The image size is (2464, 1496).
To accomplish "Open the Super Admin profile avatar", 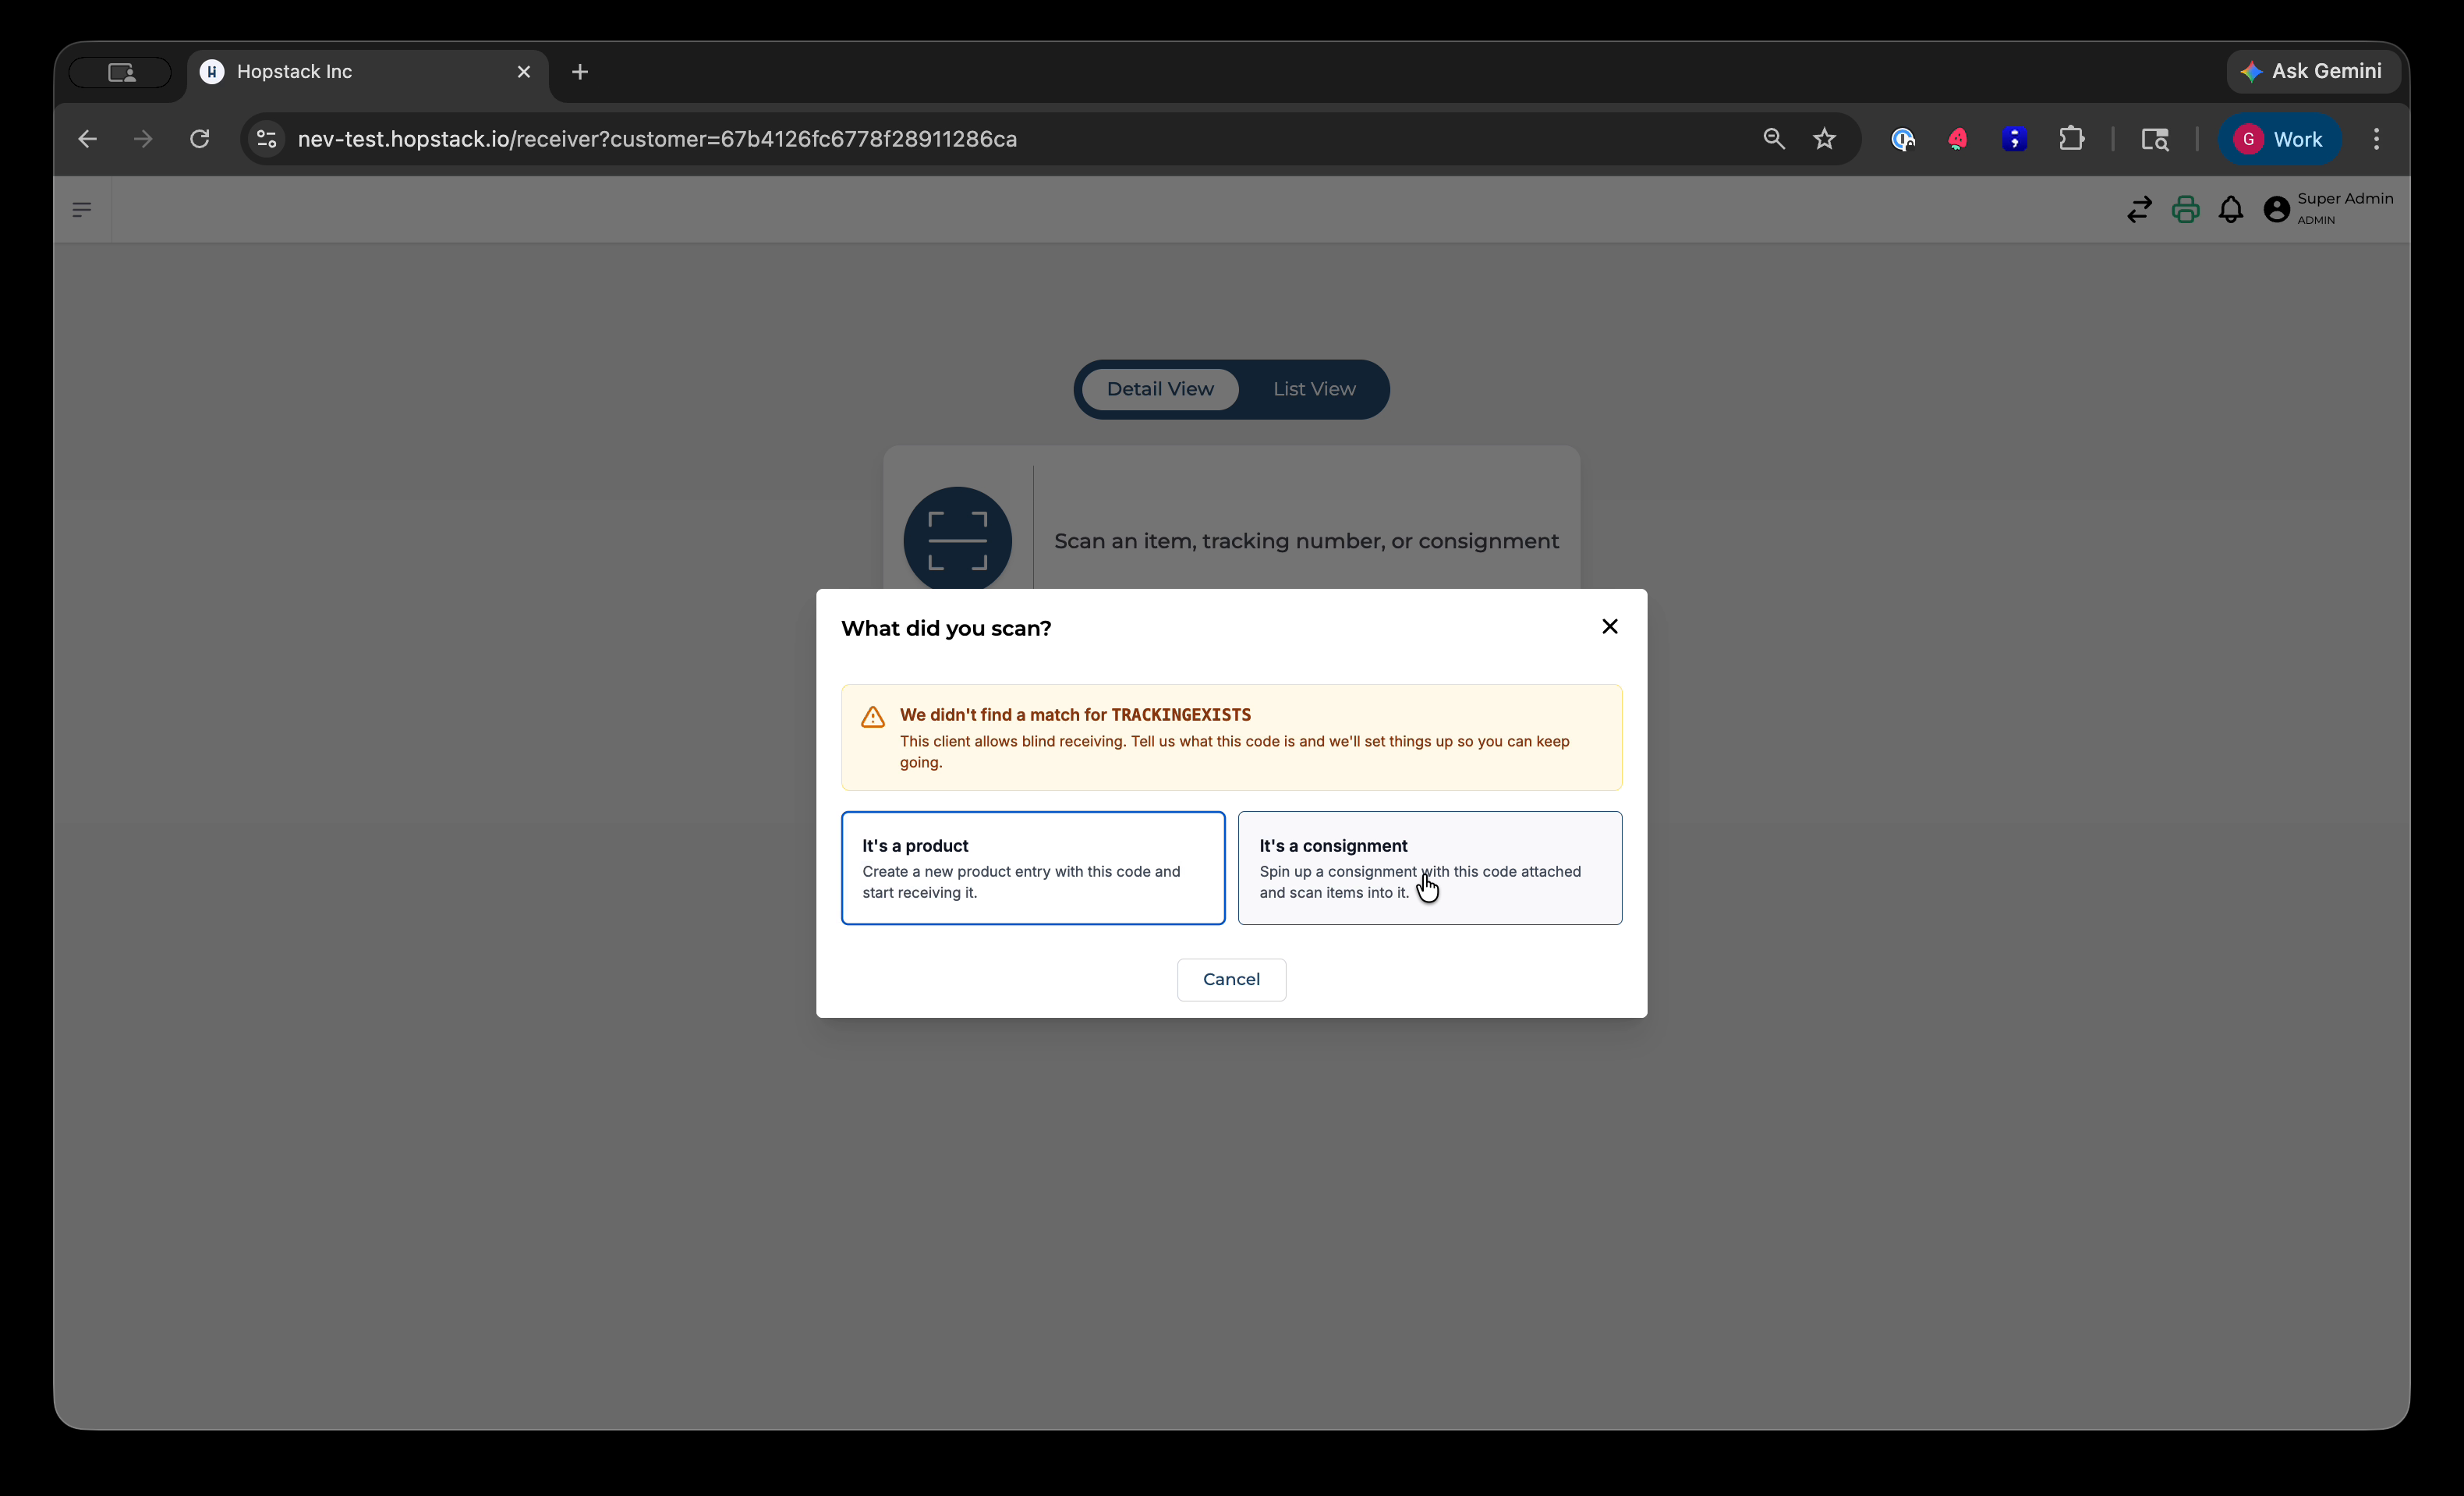I will [2277, 209].
